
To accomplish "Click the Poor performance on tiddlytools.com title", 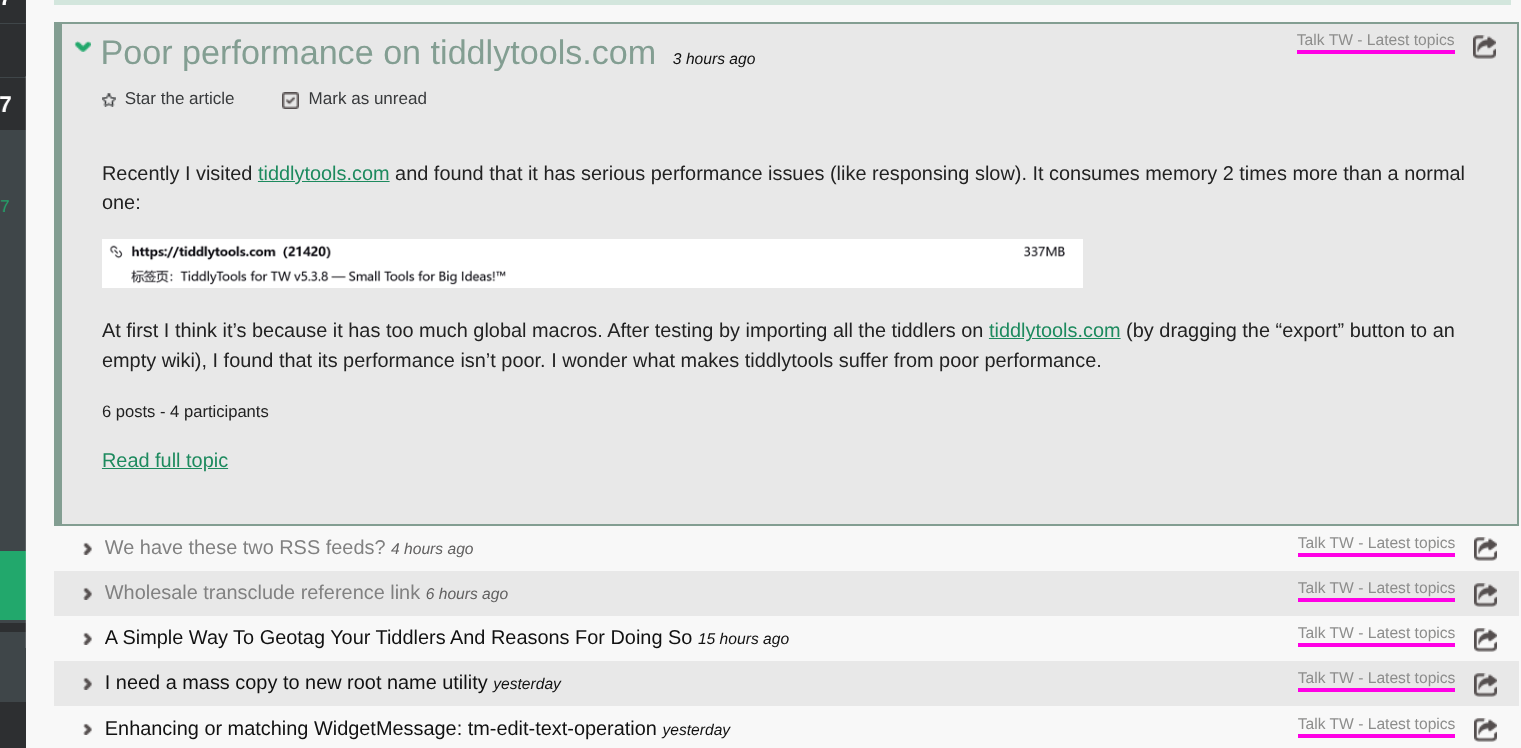I will tap(378, 52).
